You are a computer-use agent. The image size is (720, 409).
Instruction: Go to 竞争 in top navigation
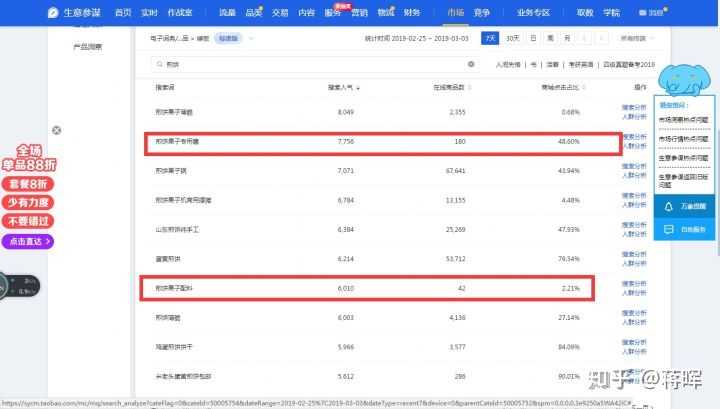(482, 13)
